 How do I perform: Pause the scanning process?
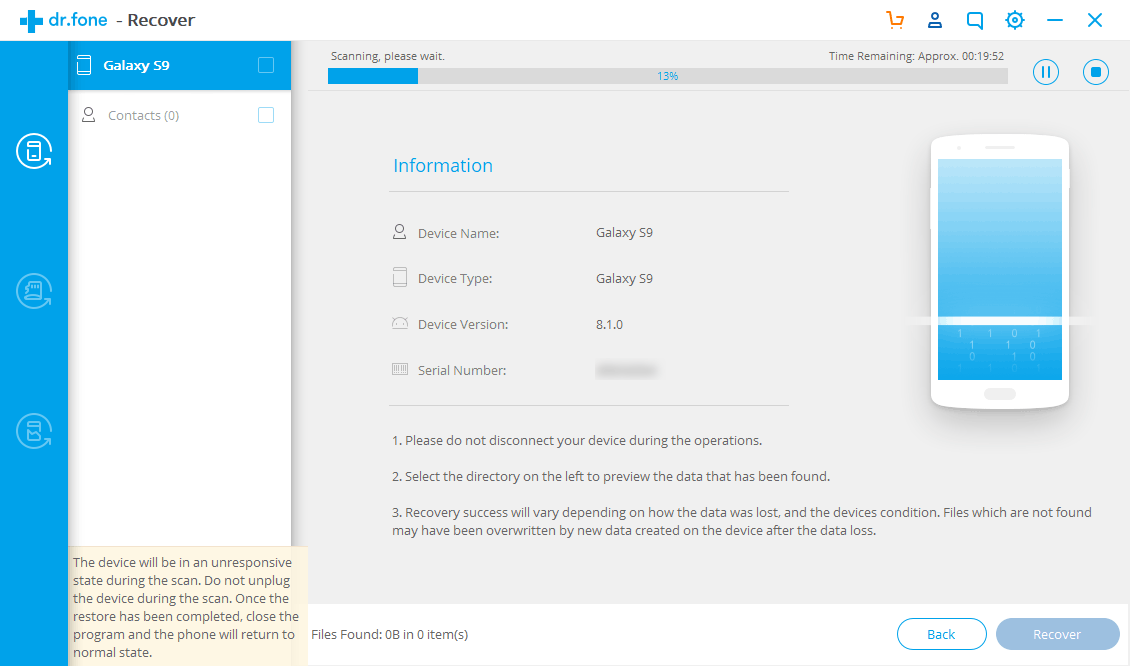(x=1046, y=72)
